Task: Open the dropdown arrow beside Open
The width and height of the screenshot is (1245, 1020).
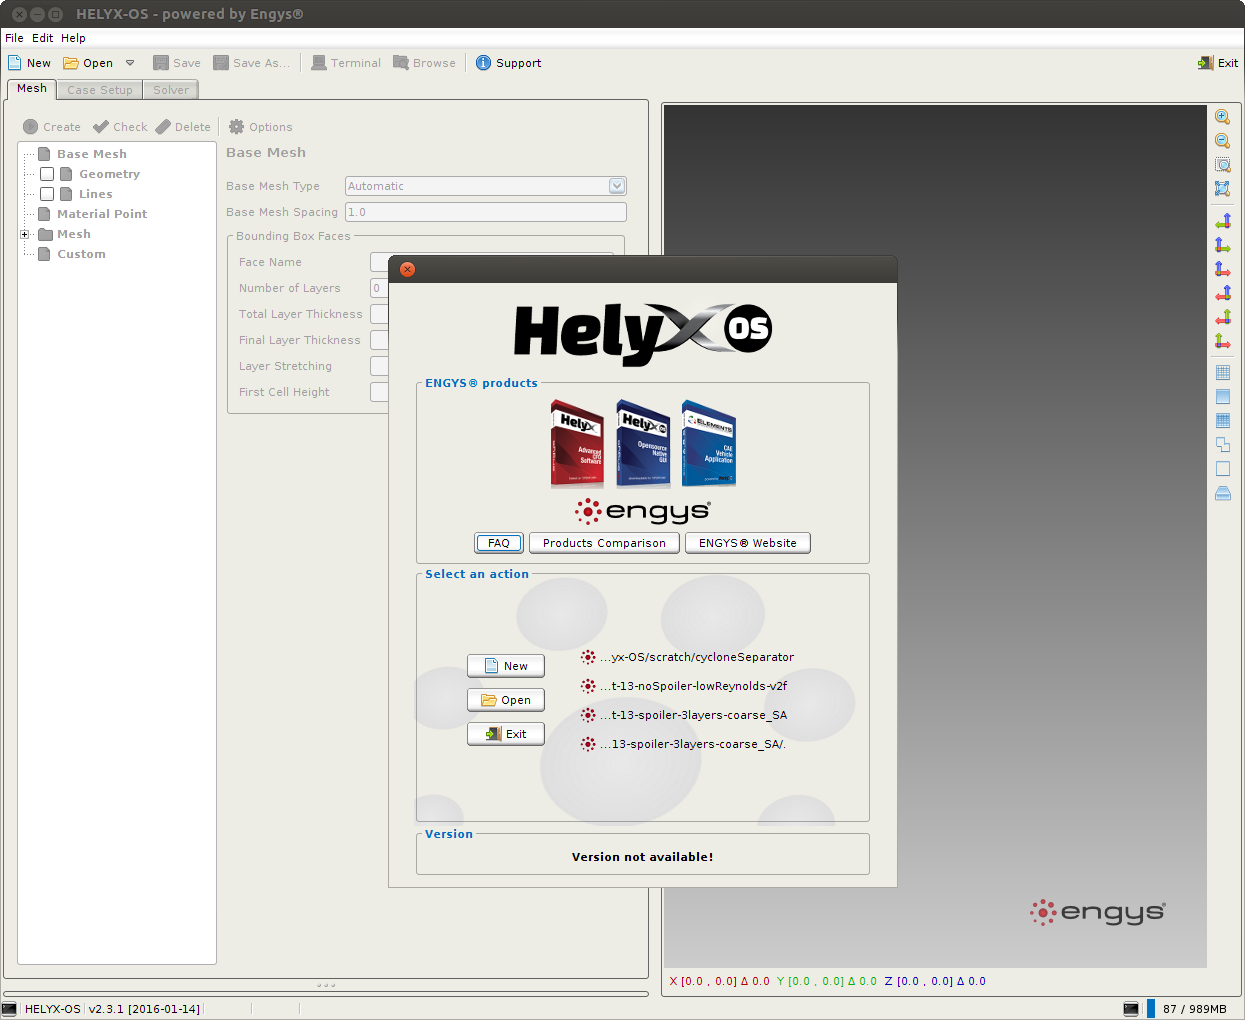Action: click(130, 63)
